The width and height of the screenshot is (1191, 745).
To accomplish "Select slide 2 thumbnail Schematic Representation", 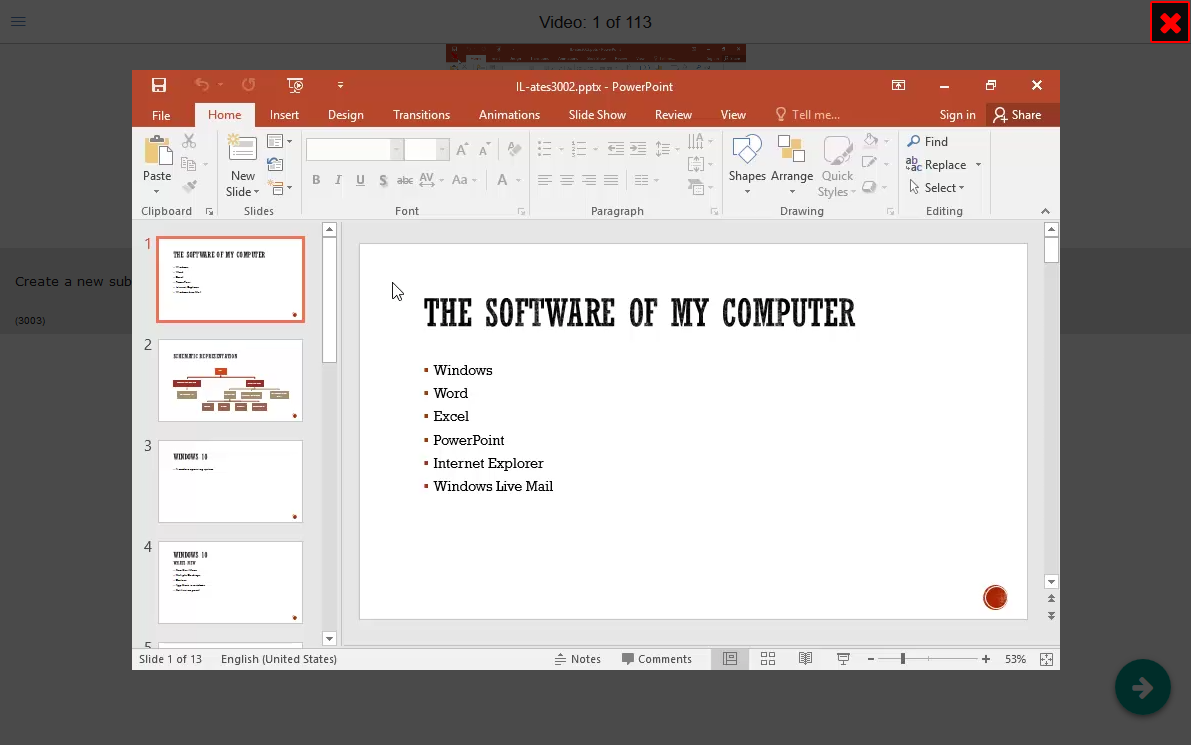I will pyautogui.click(x=230, y=380).
